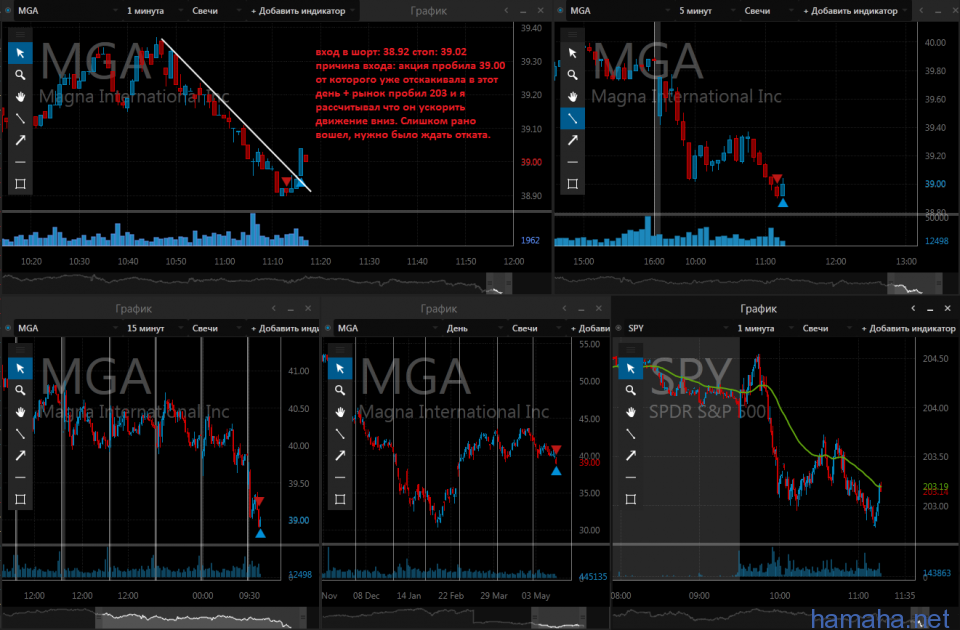
Task: Select rectangle tool in MGA daily chart
Action: [340, 499]
